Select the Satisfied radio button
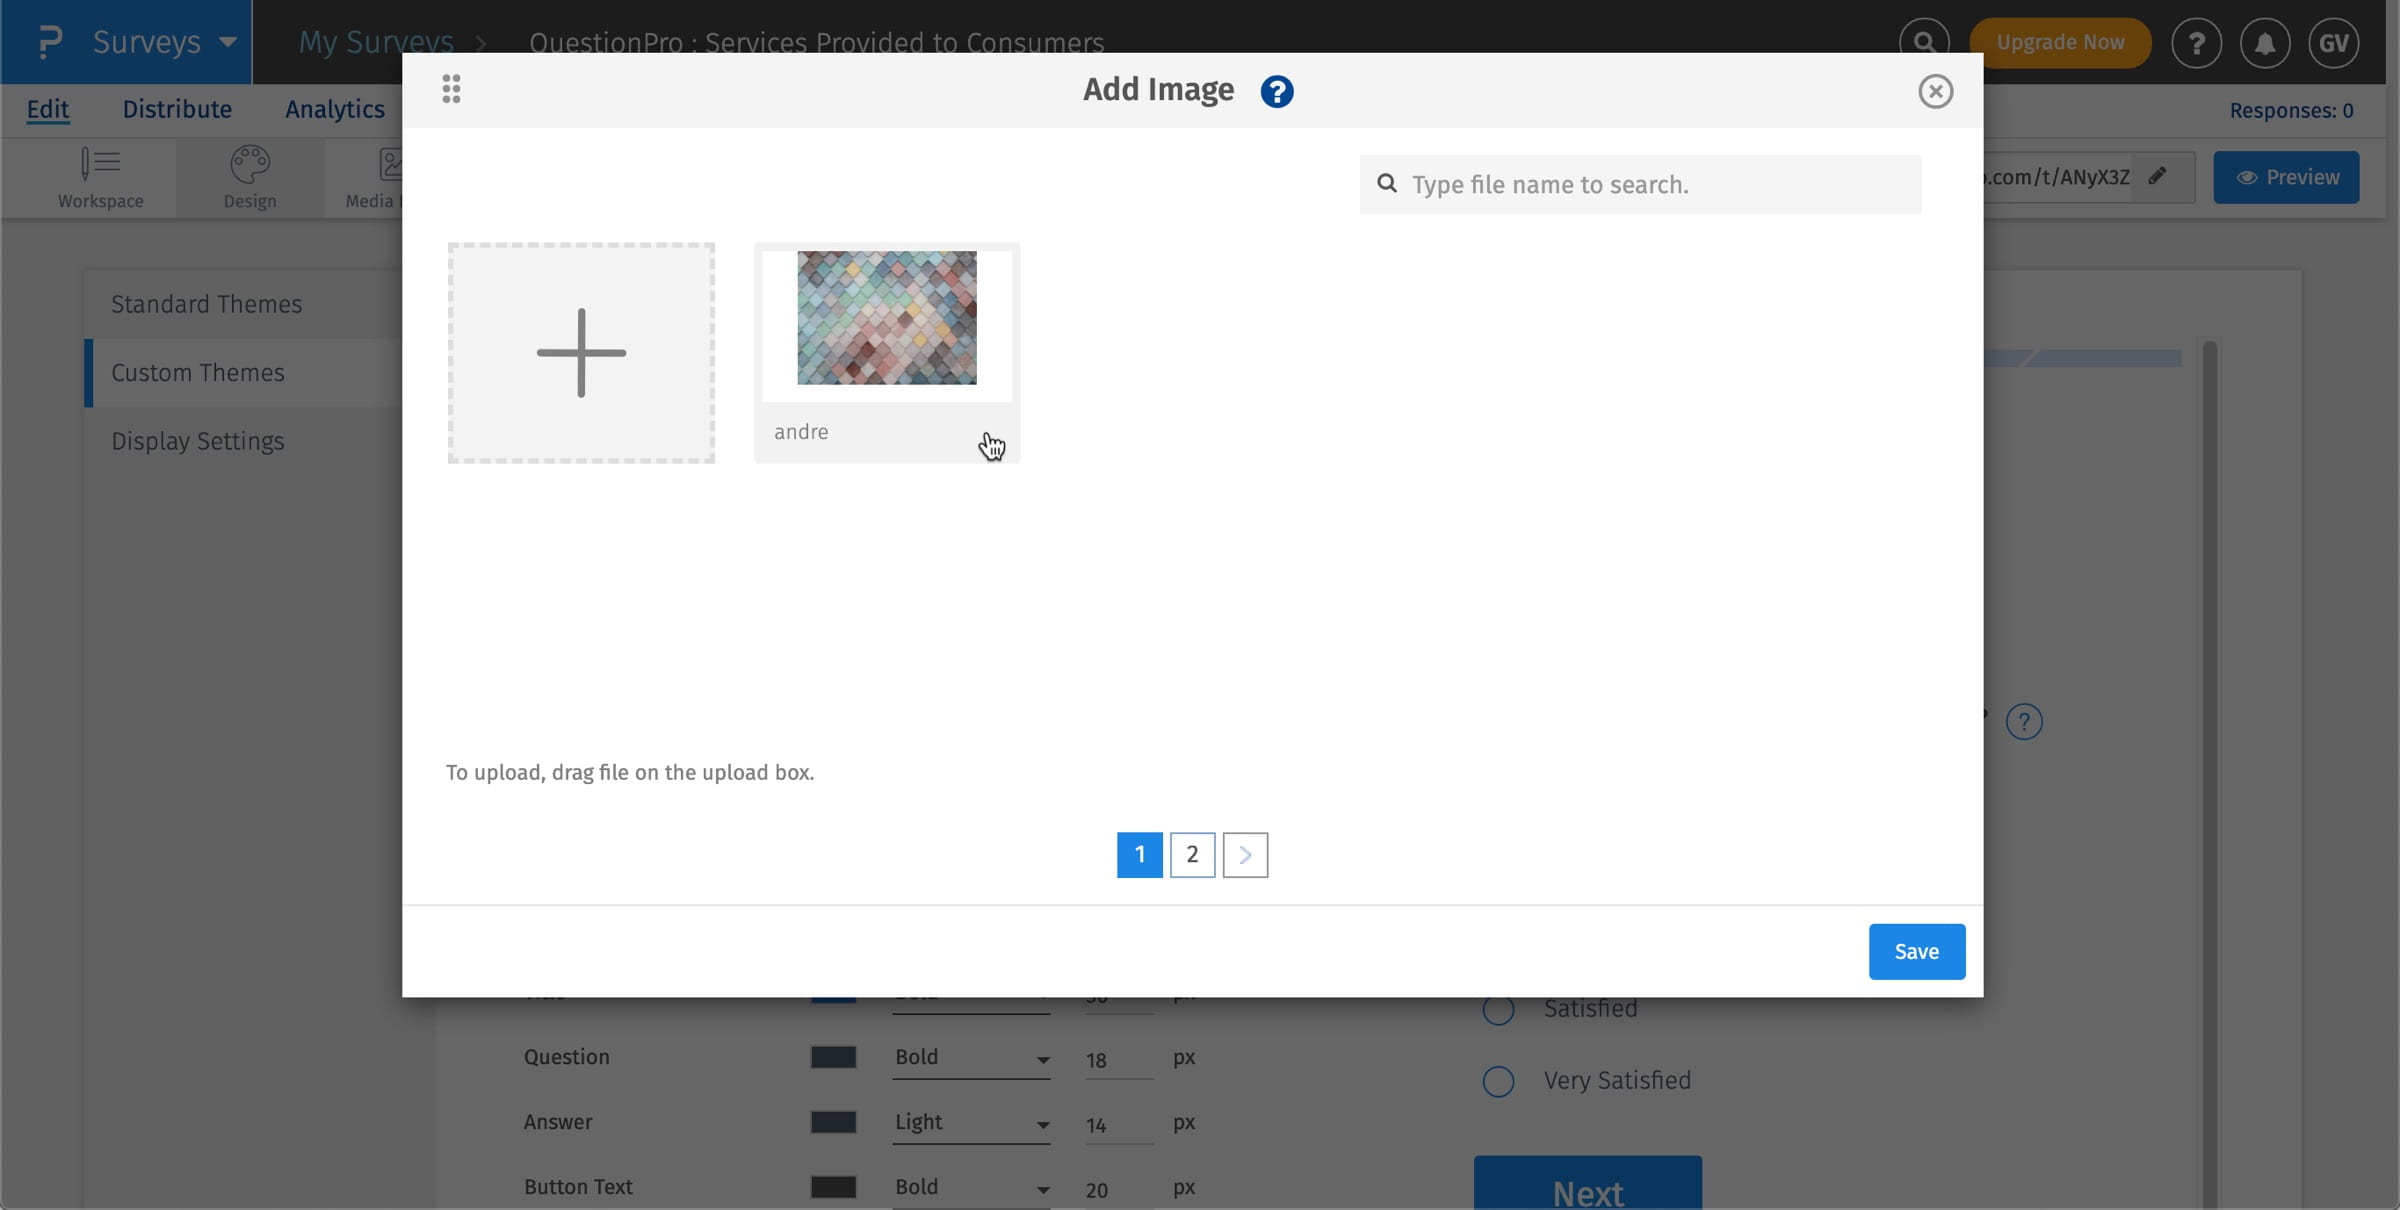 pyautogui.click(x=1499, y=1009)
